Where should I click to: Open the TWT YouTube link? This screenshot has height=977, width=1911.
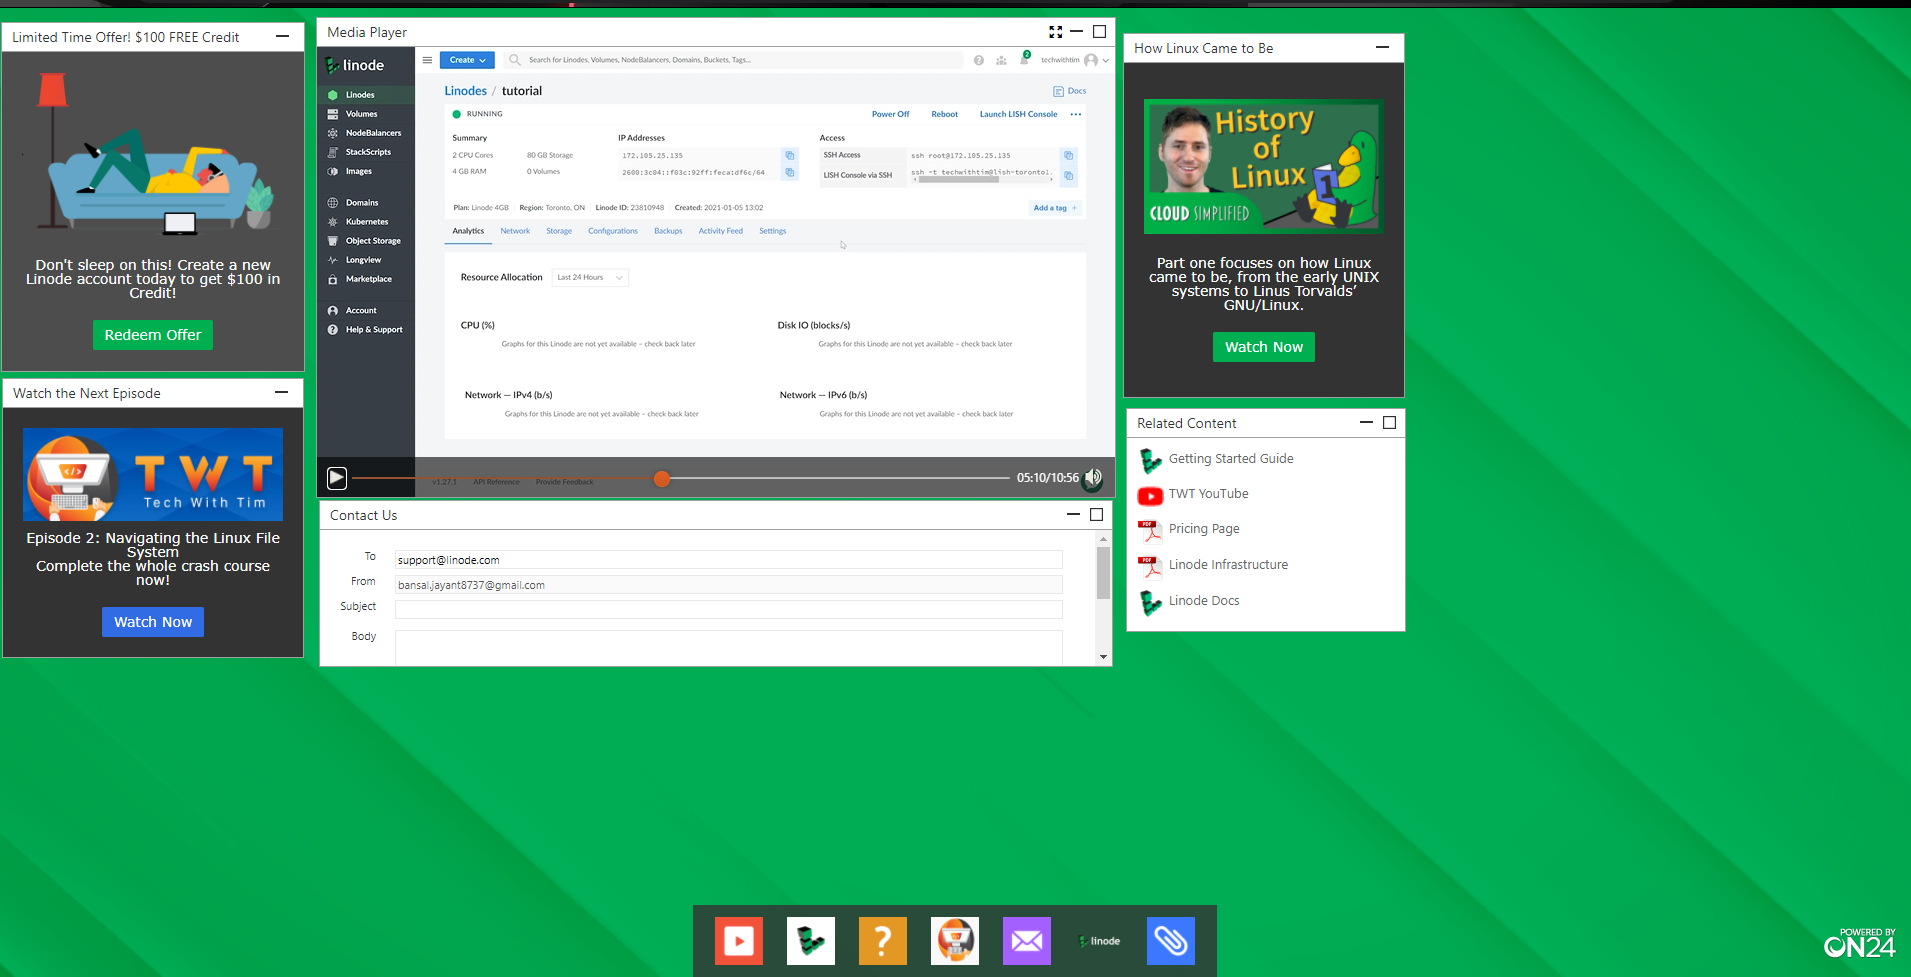pos(1208,494)
